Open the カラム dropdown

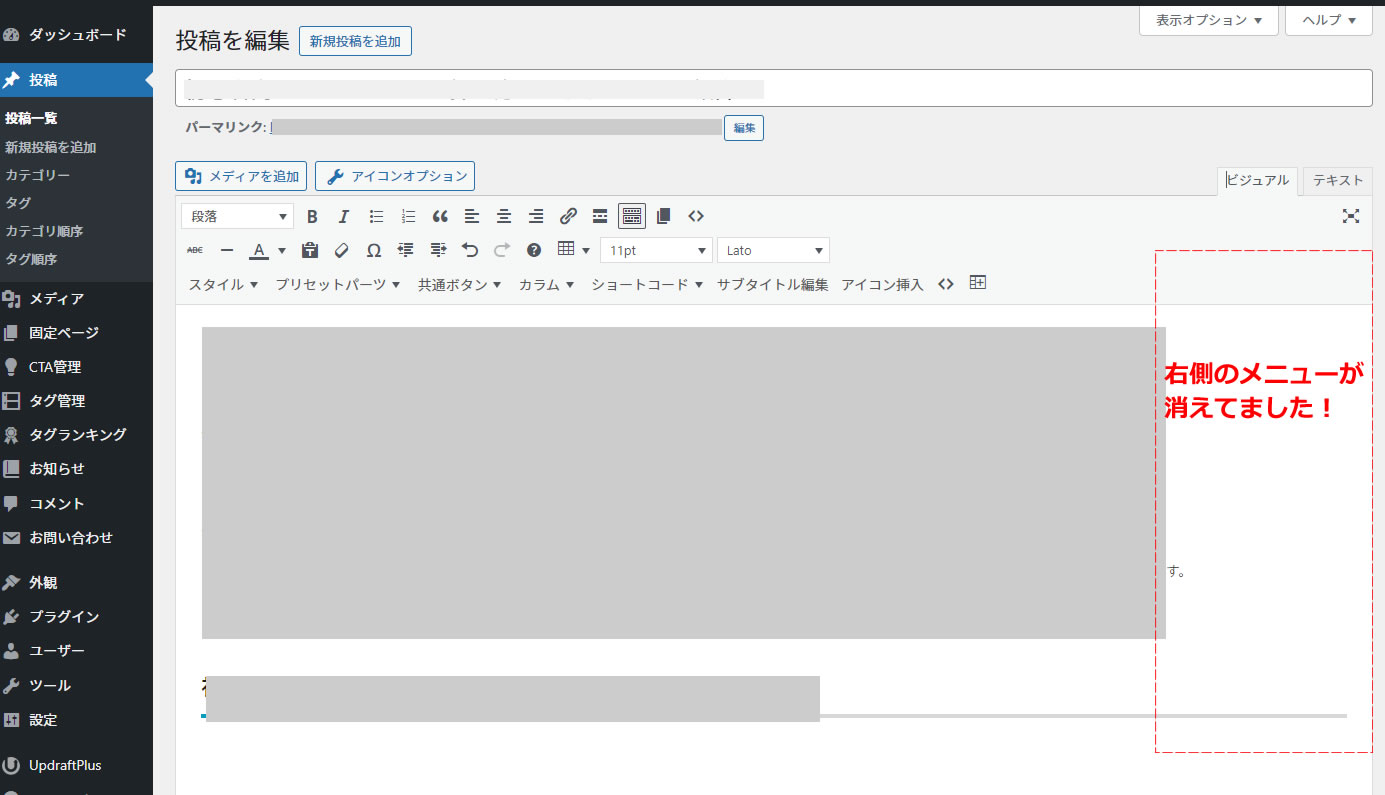click(x=546, y=284)
